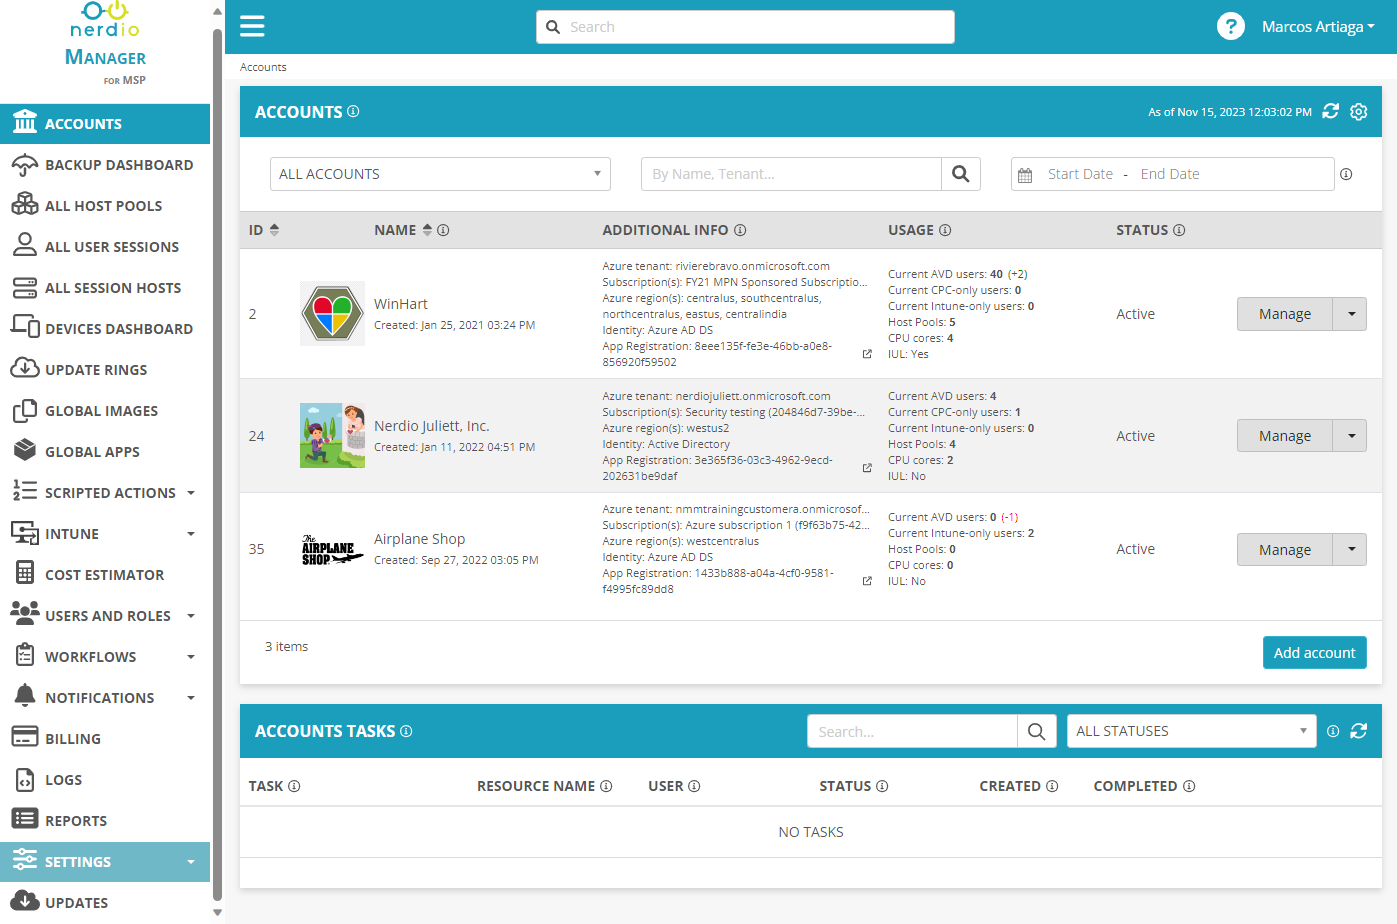
Task: Open the ALL STATUSES tasks filter
Action: 1191,731
